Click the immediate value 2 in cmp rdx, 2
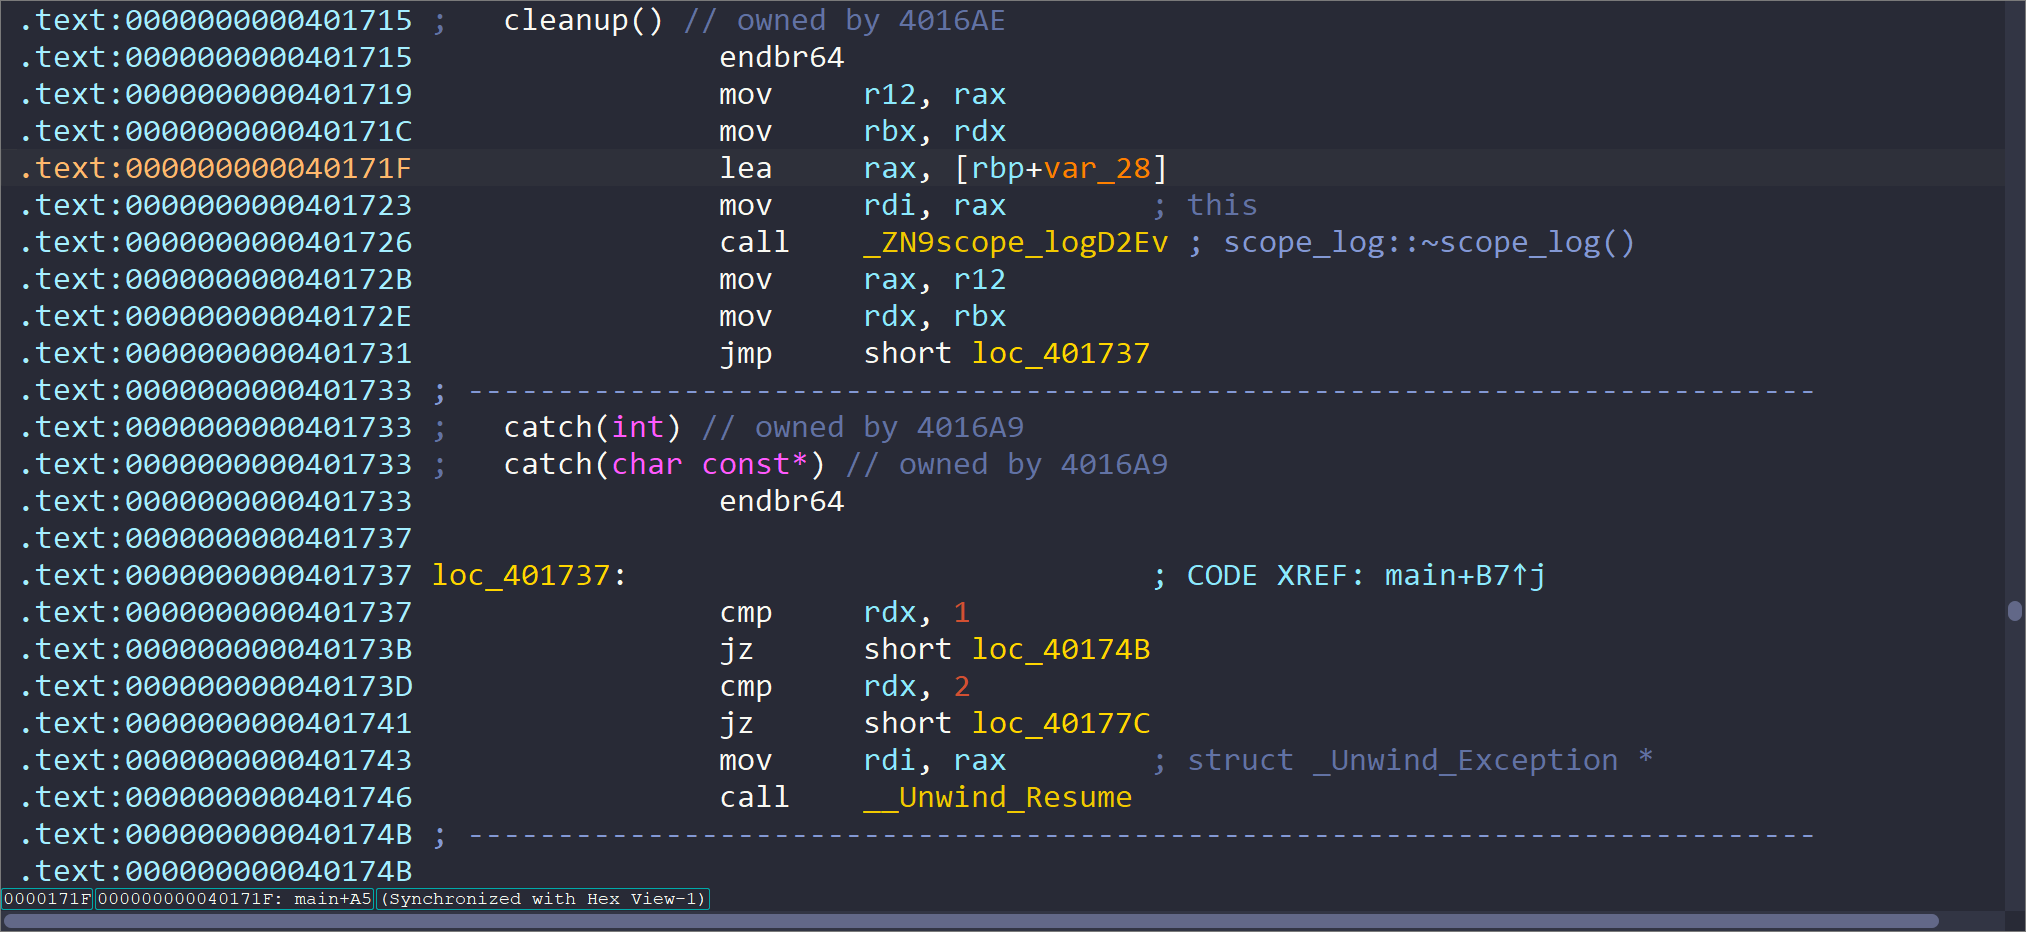 click(x=962, y=686)
